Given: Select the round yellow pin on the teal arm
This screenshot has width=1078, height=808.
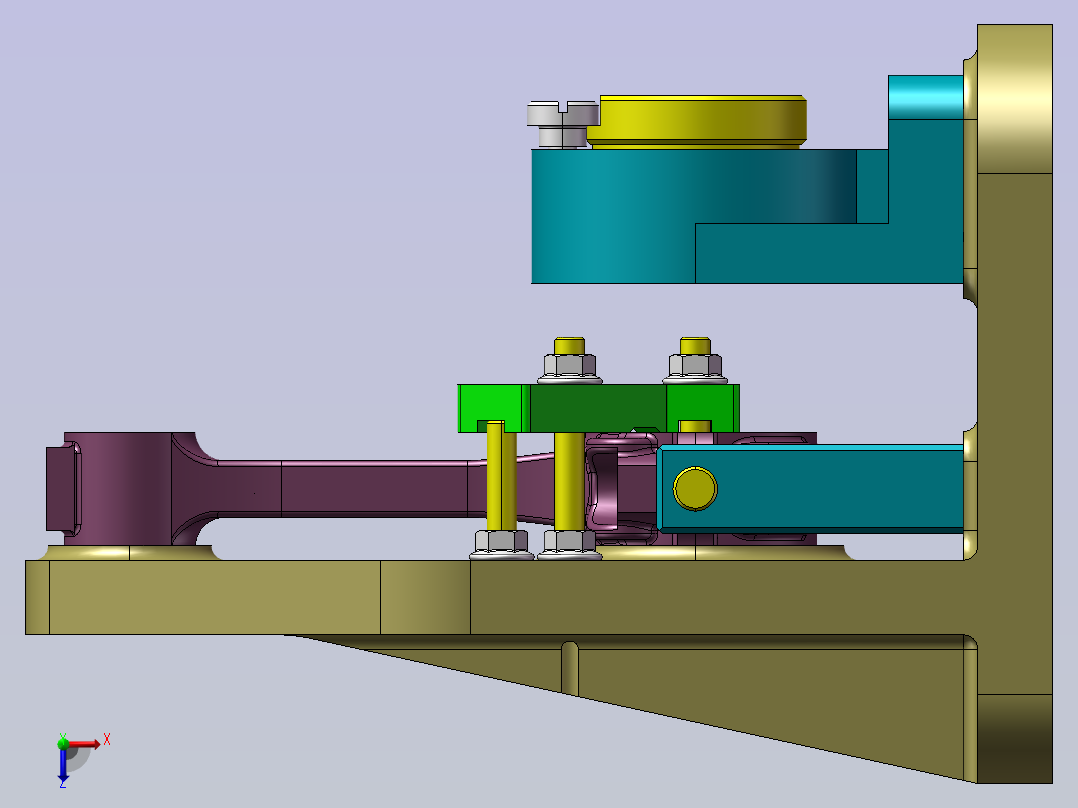Looking at the screenshot, I should pos(695,488).
